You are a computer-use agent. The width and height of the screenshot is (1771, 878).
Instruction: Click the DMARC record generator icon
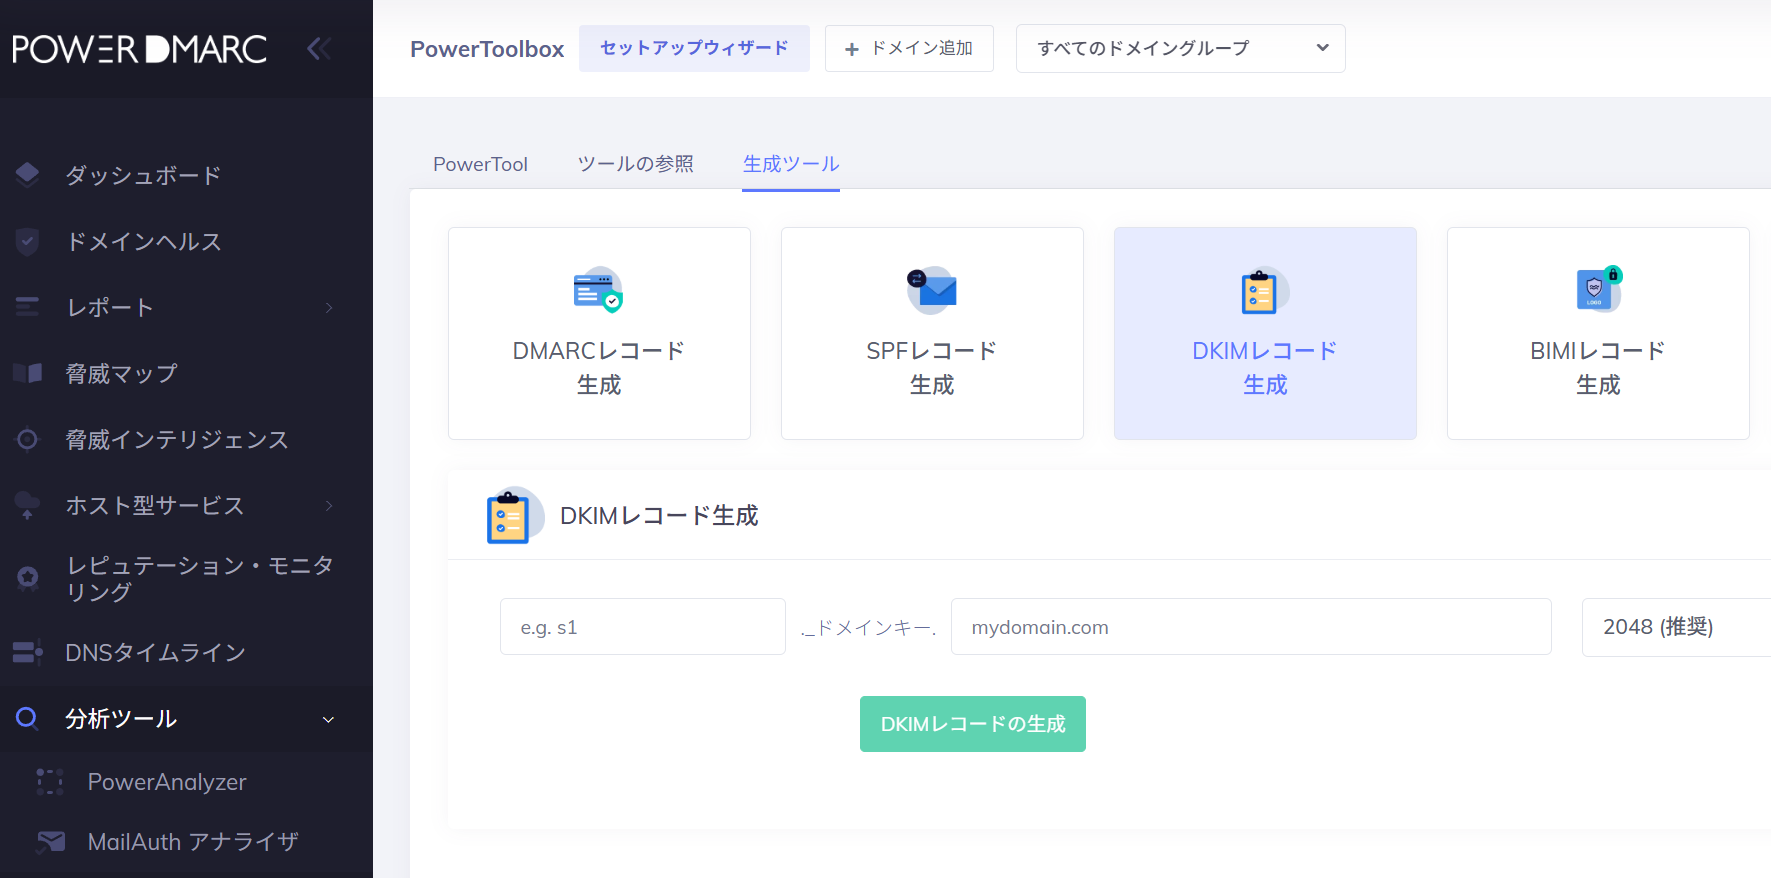point(598,290)
